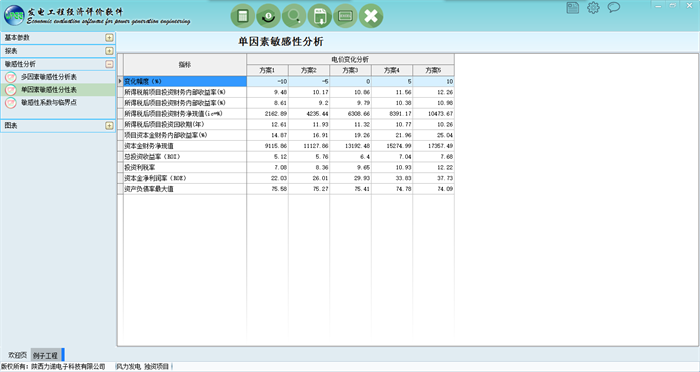This screenshot has width=700, height=372.
Task: Click the cell value 21.96
Action: (392, 135)
